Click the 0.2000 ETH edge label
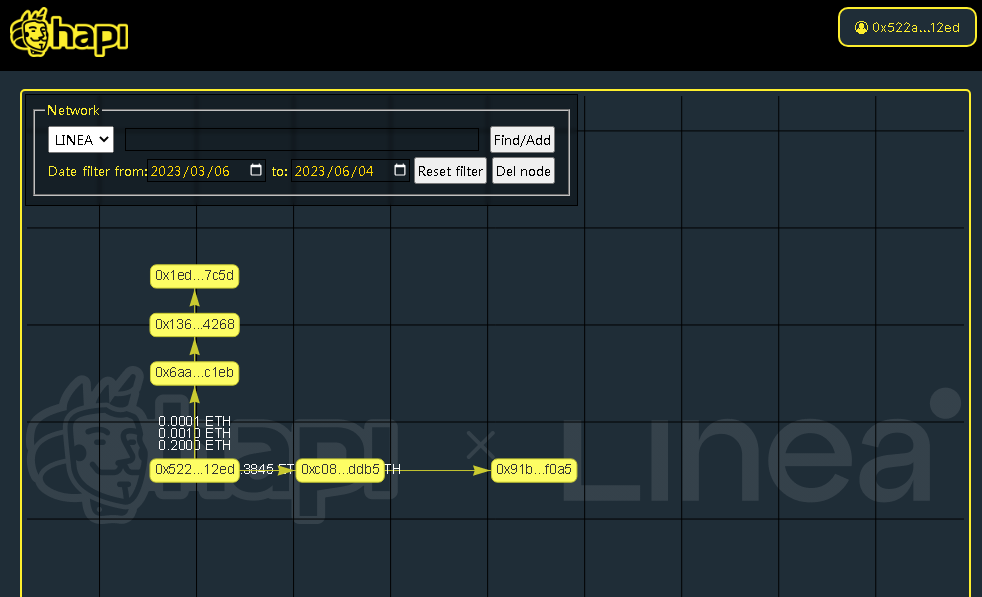This screenshot has height=597, width=982. click(194, 445)
